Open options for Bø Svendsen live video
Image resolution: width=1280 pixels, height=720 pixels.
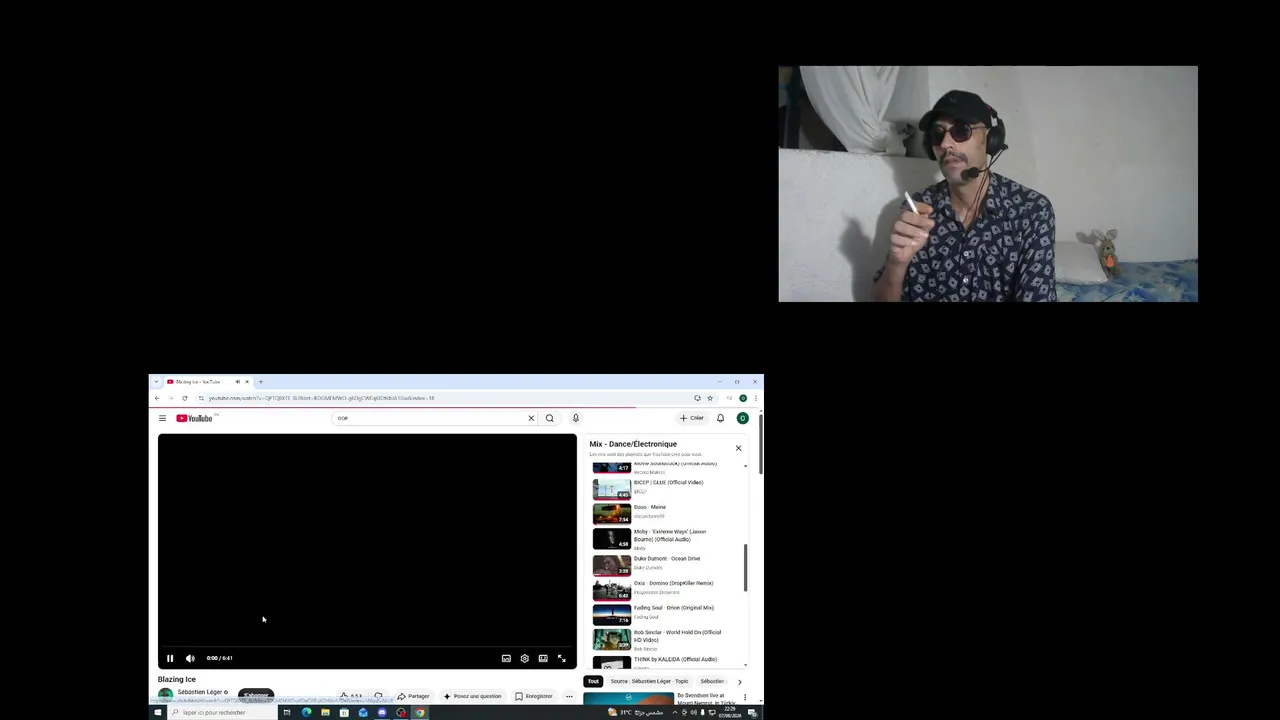(x=745, y=697)
